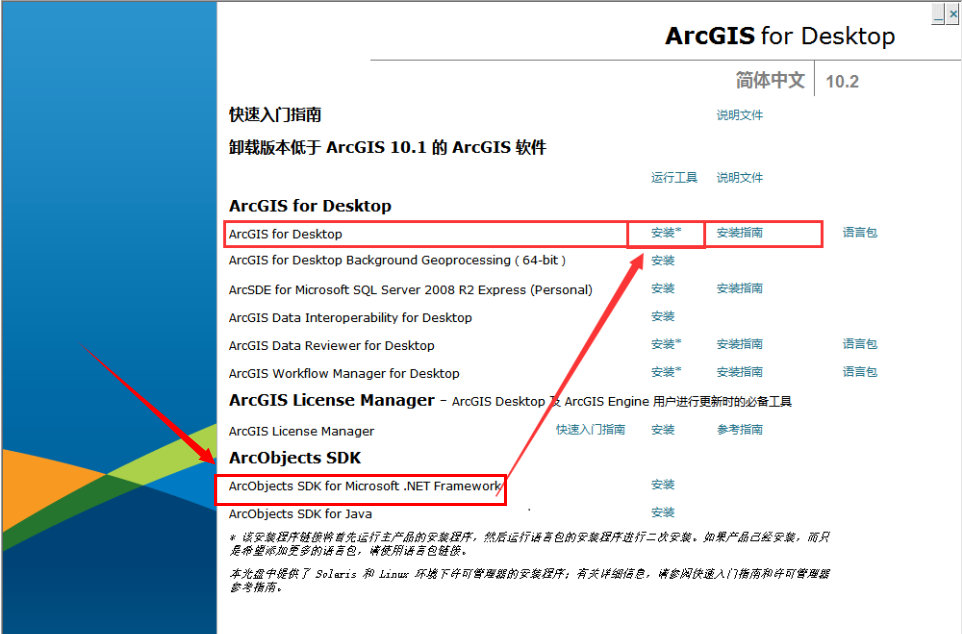The image size is (962, 634).
Task: Click 安装 for ArcGIS License Manager
Action: pyautogui.click(x=663, y=430)
